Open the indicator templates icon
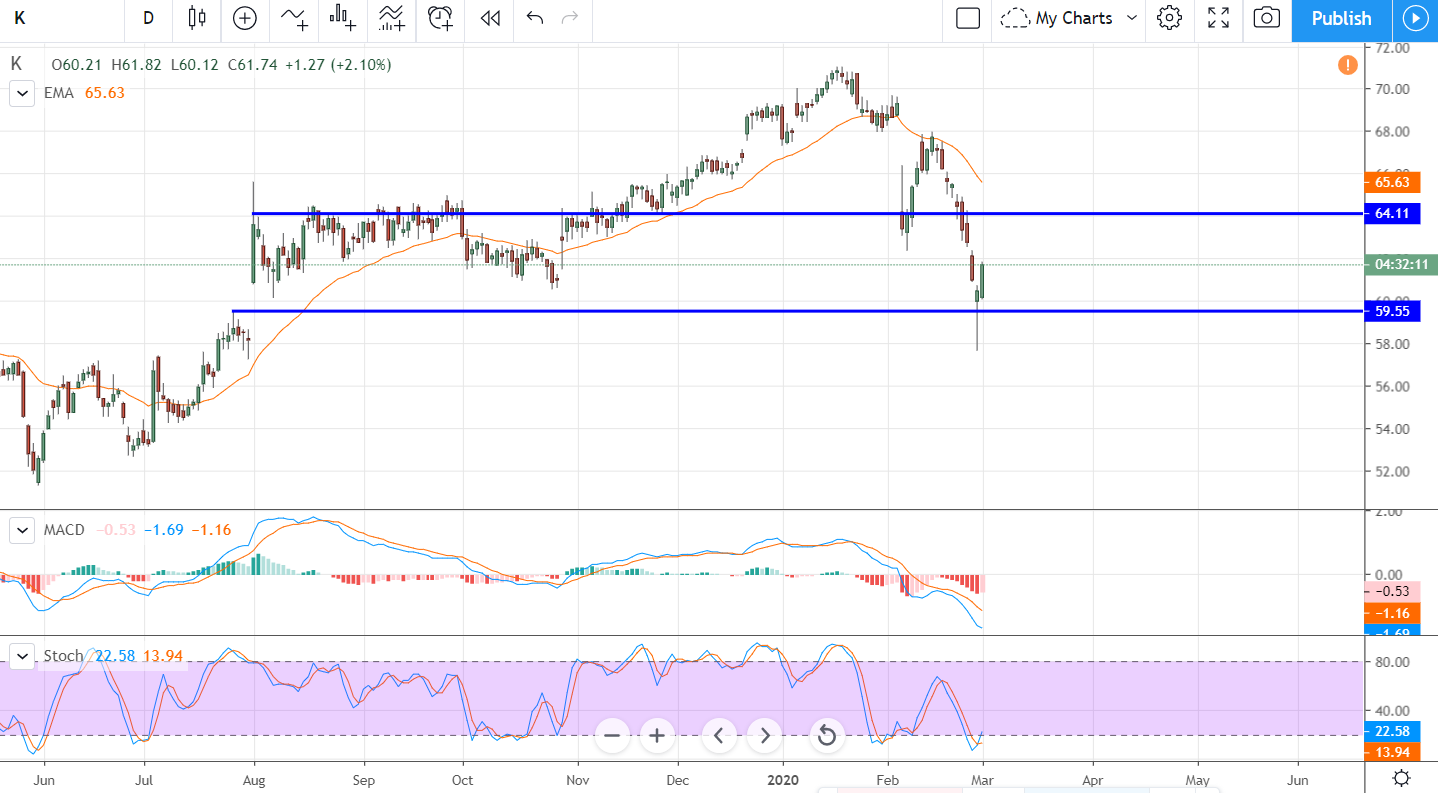1438x793 pixels. pyautogui.click(x=392, y=18)
